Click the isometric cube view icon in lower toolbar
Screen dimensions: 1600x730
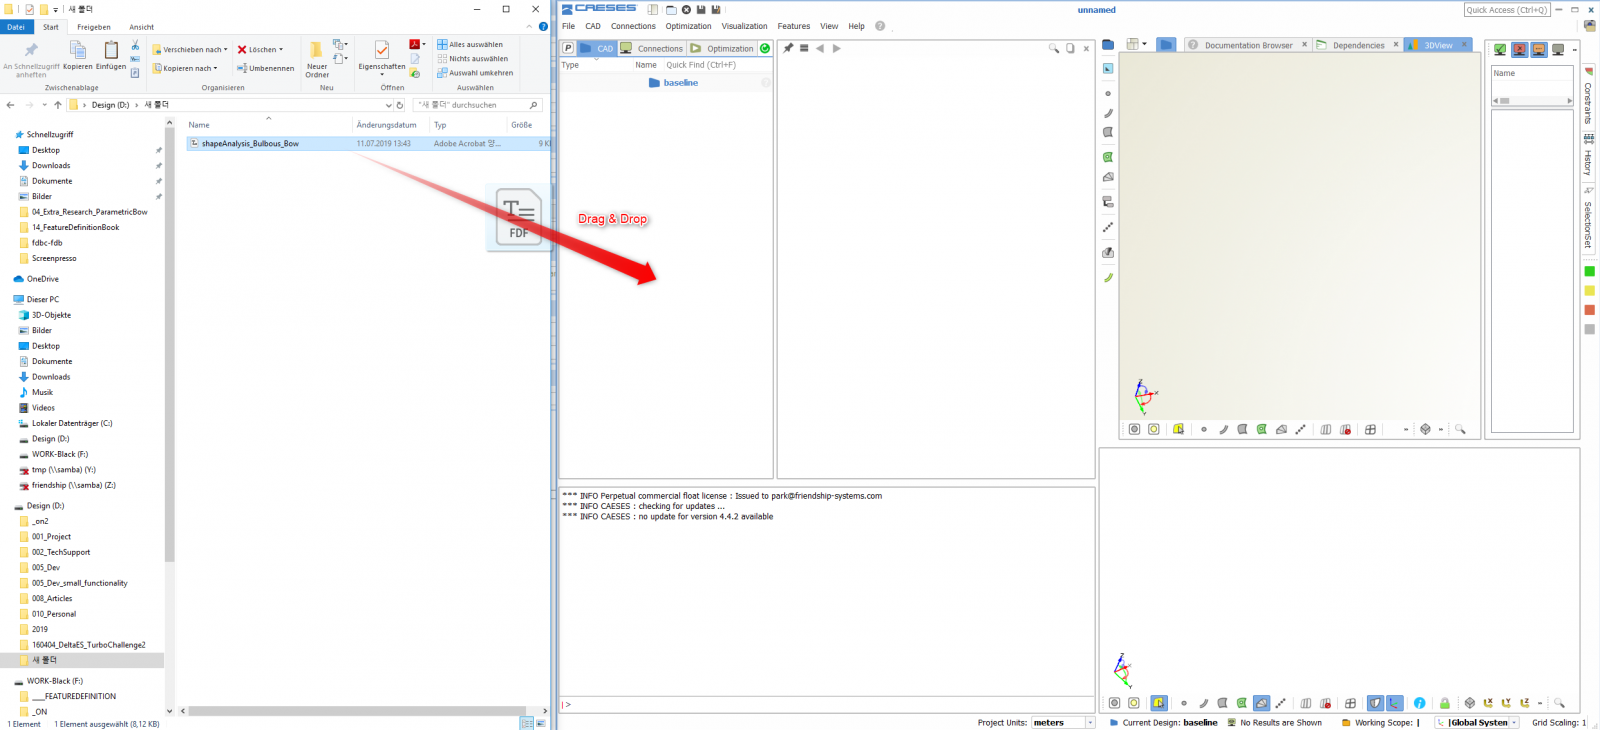(x=1470, y=703)
